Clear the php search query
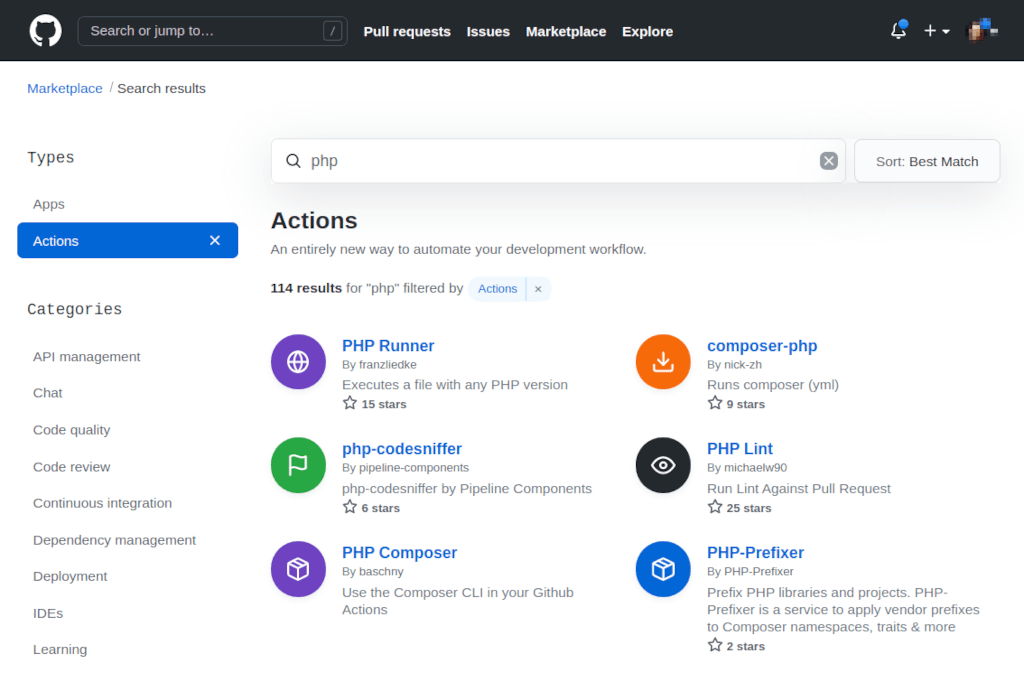Image resolution: width=1024 pixels, height=673 pixels. coord(829,161)
